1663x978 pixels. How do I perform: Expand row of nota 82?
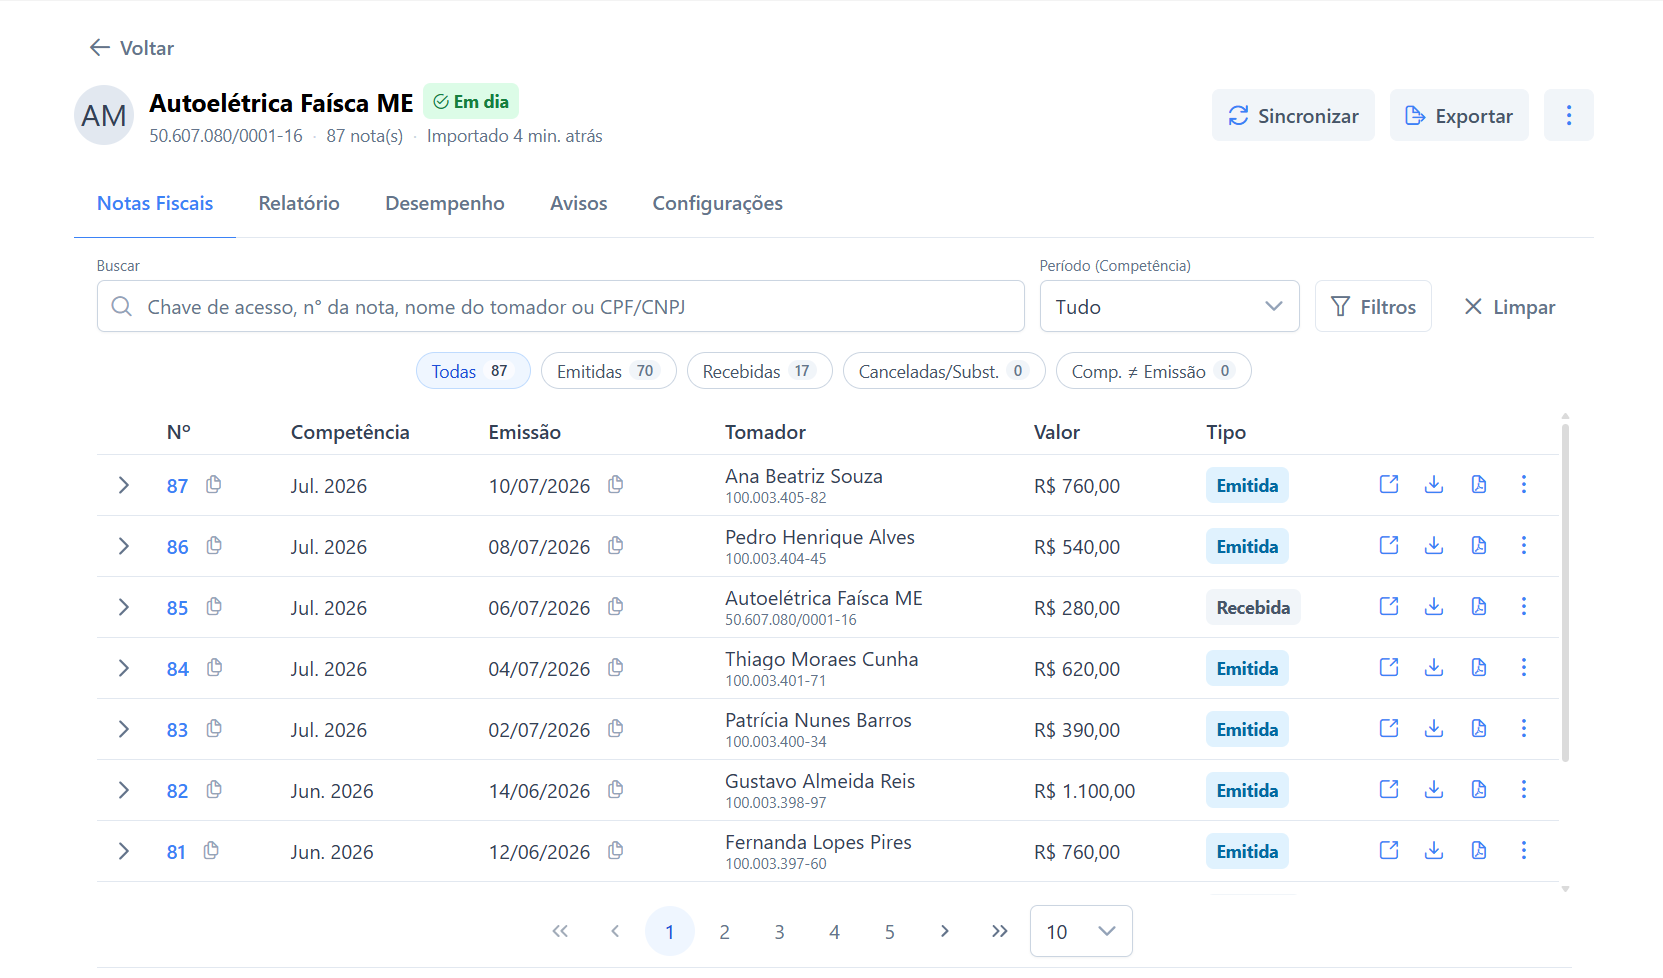coord(124,790)
